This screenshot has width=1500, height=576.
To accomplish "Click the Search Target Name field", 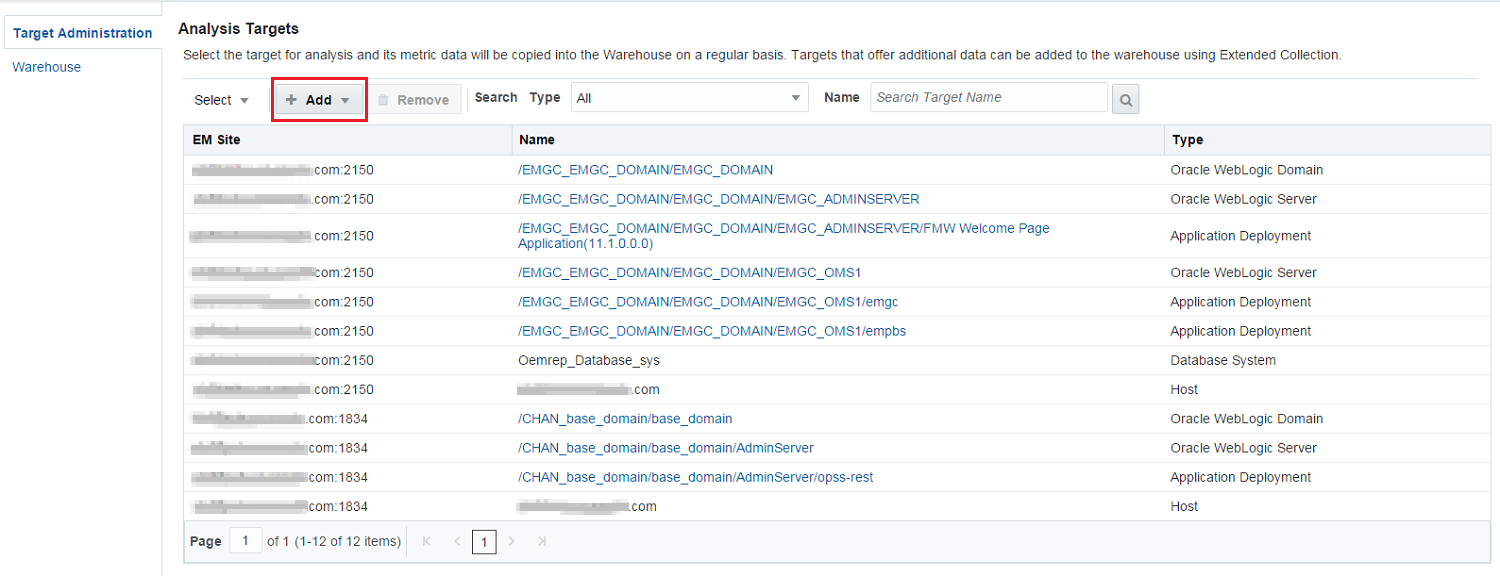I will tap(988, 98).
